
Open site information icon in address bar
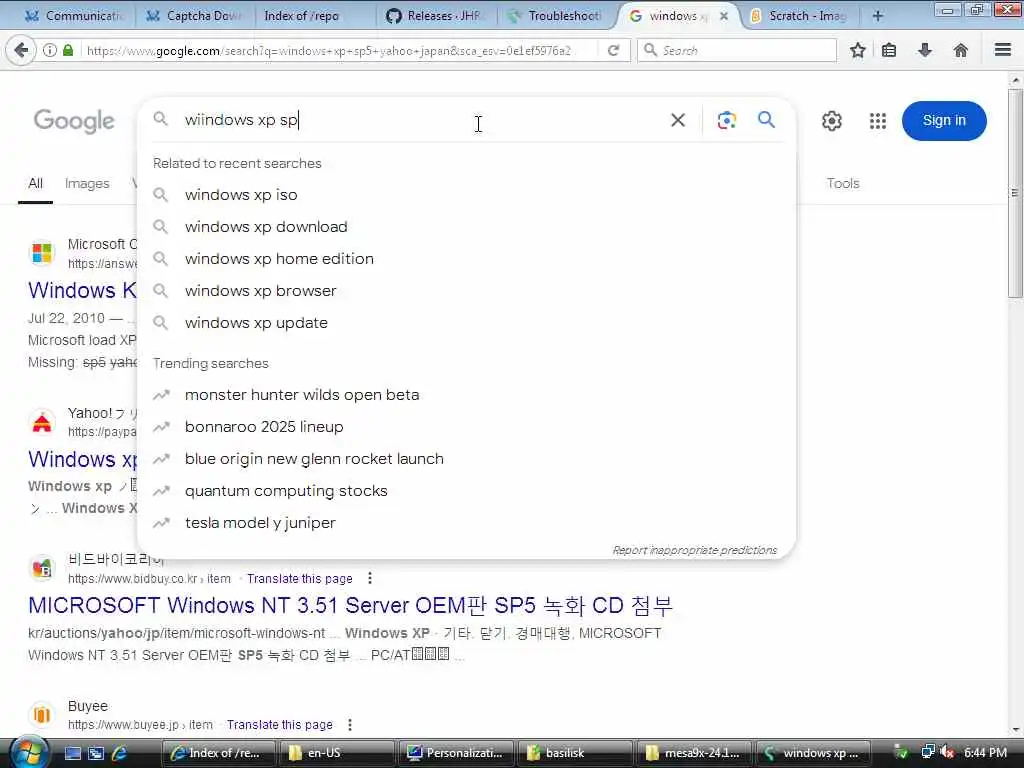tap(50, 50)
